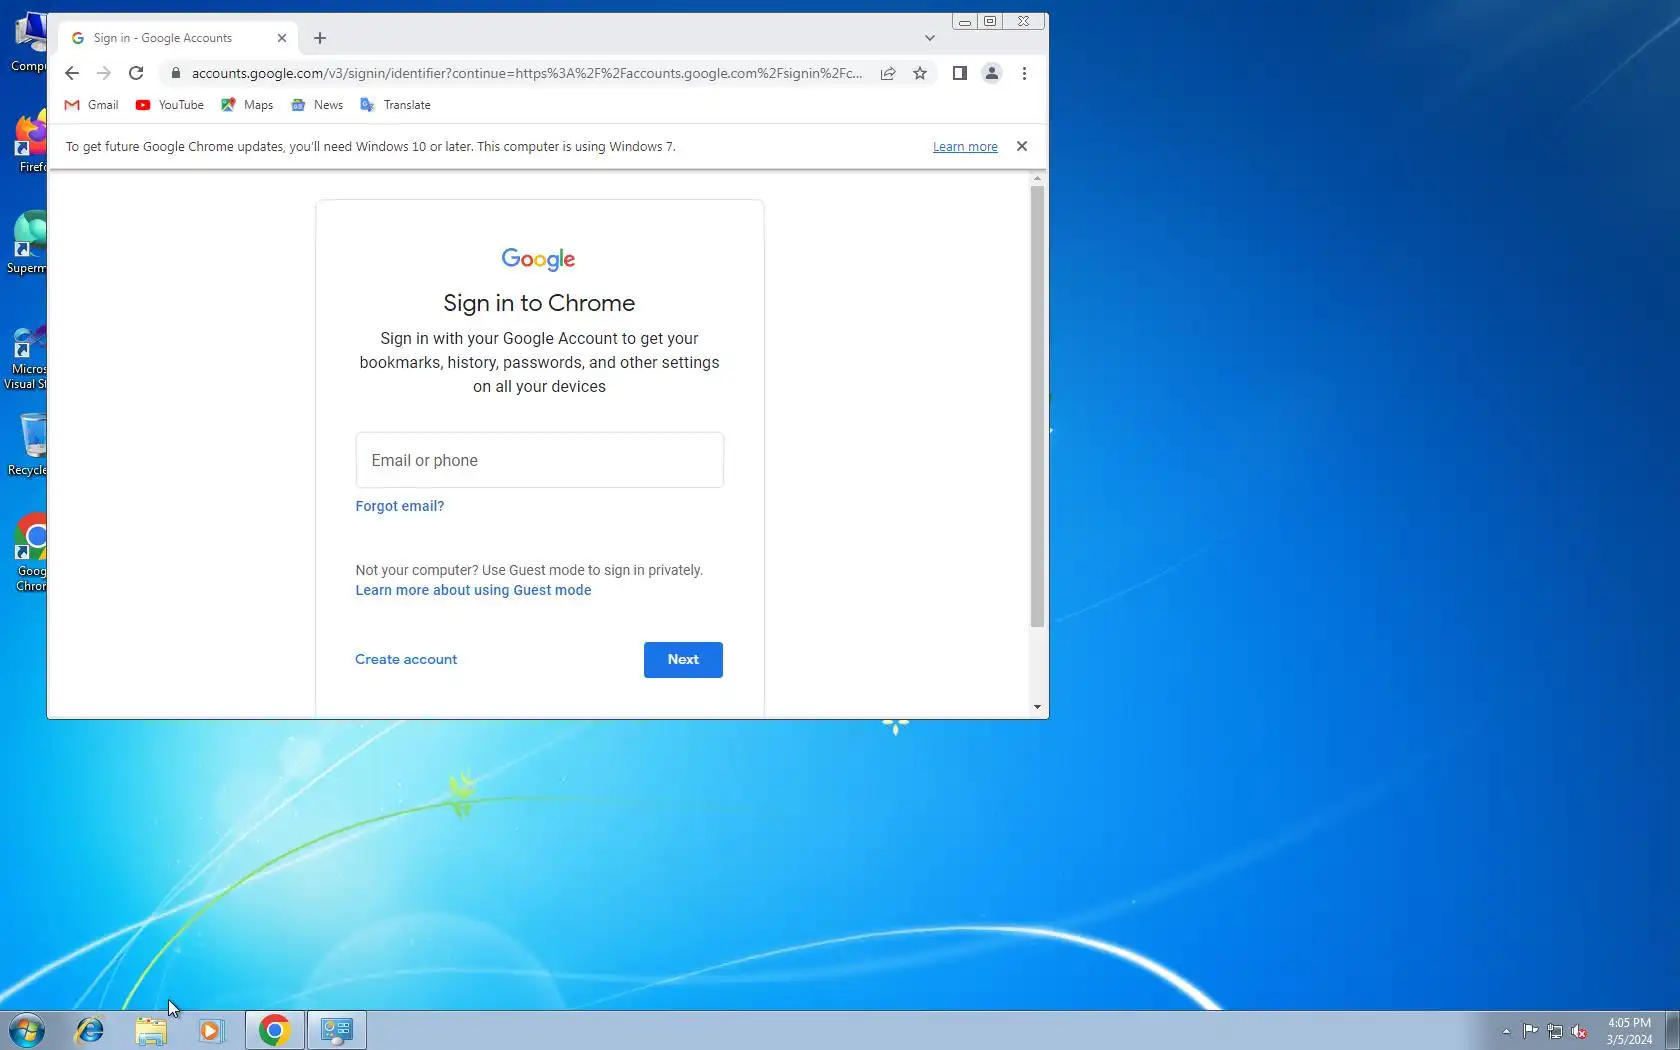
Task: Minimize the Chrome window
Action: [965, 21]
